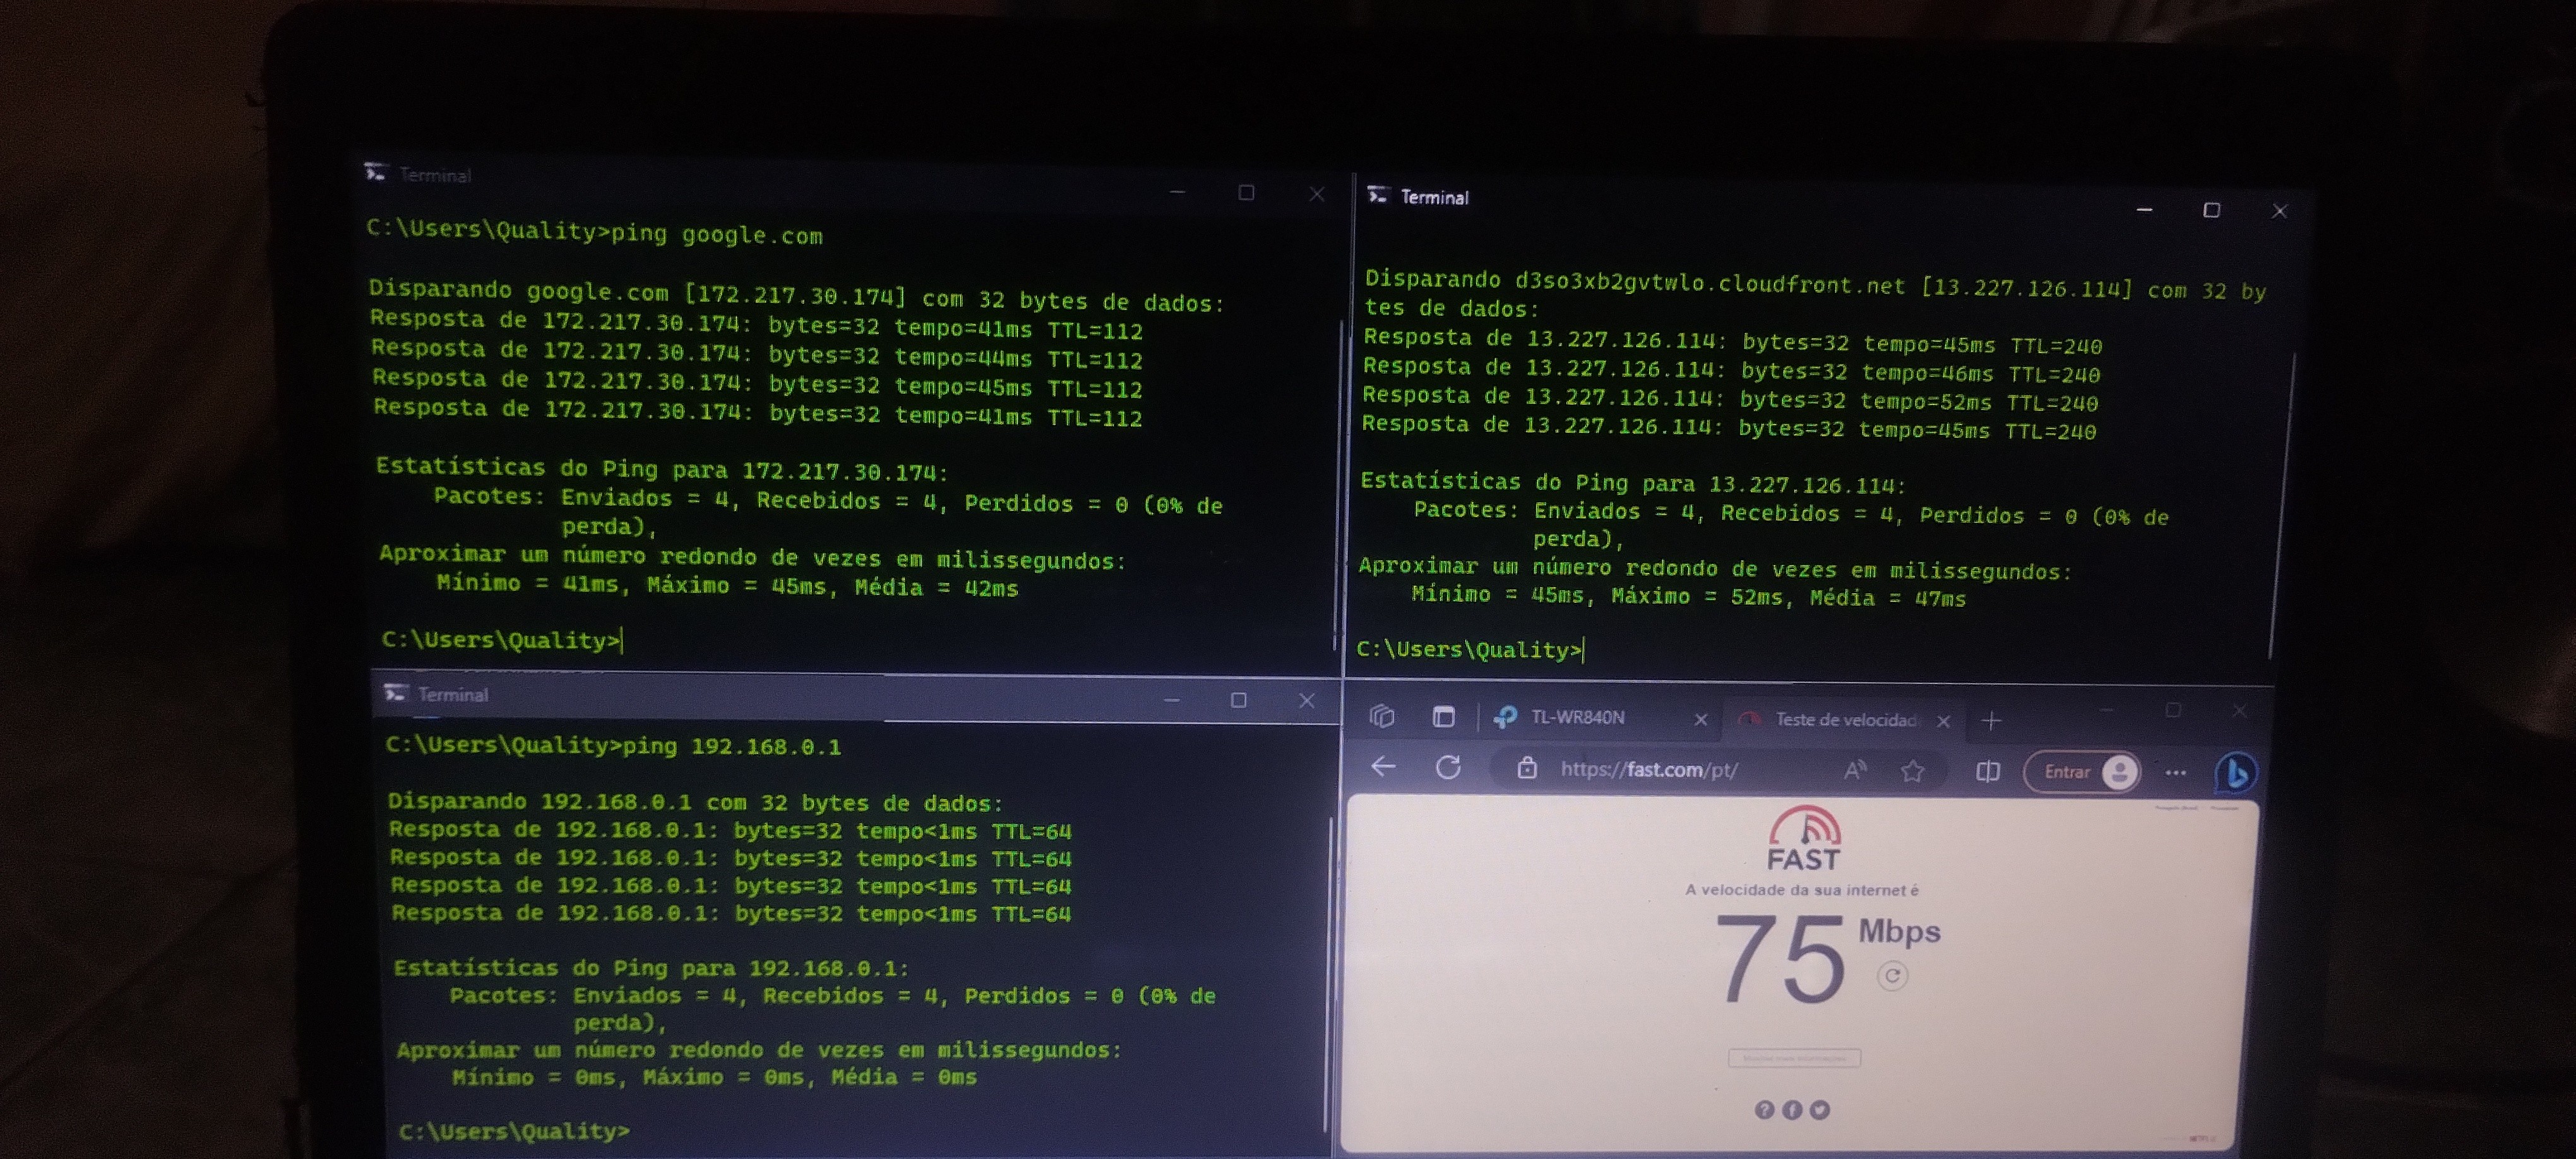
Task: Open the Facebook share icon
Action: pyautogui.click(x=1792, y=1110)
